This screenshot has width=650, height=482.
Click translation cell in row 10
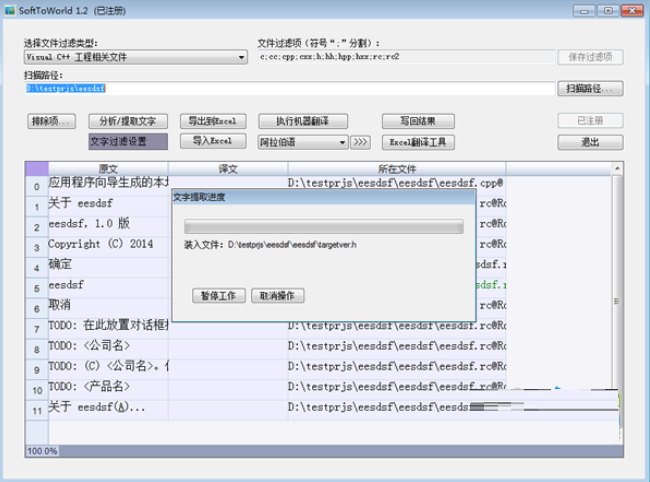[228, 390]
